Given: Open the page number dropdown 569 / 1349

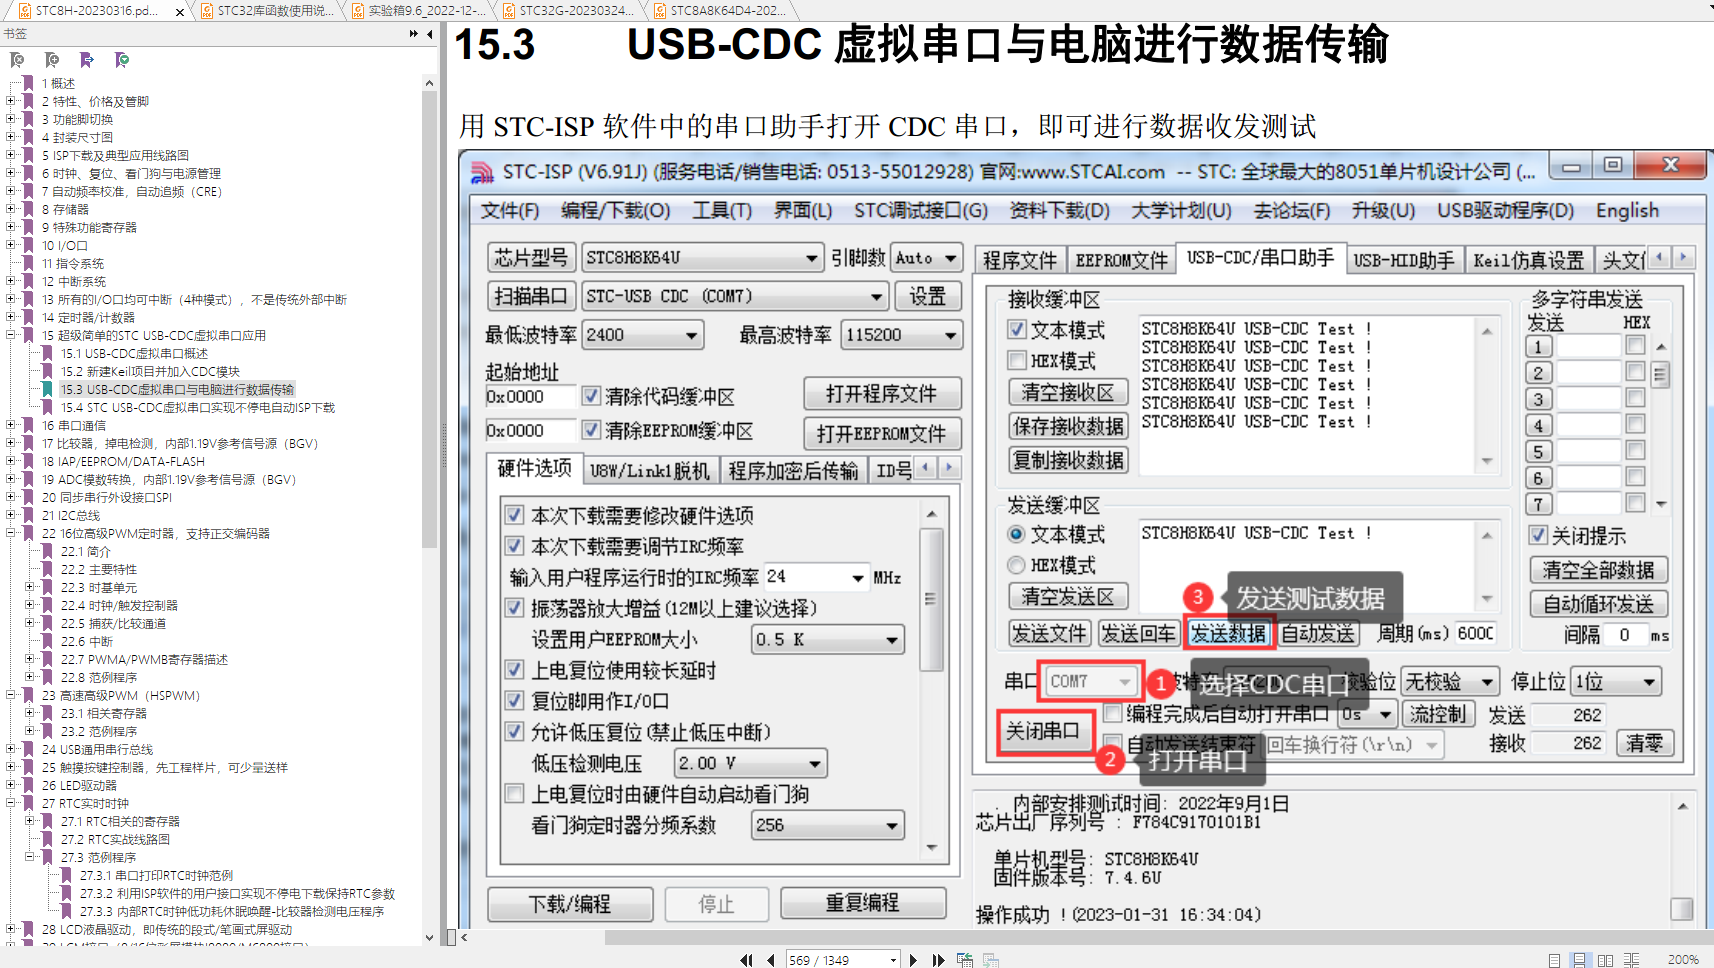Looking at the screenshot, I should click(x=893, y=960).
